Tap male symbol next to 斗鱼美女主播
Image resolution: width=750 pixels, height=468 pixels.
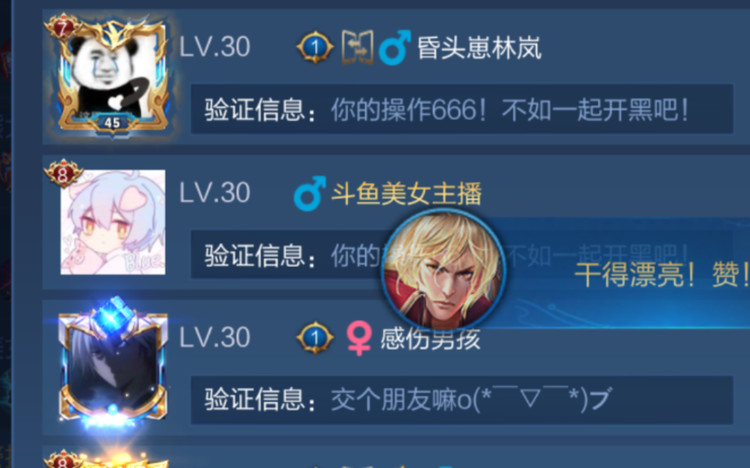click(x=309, y=193)
